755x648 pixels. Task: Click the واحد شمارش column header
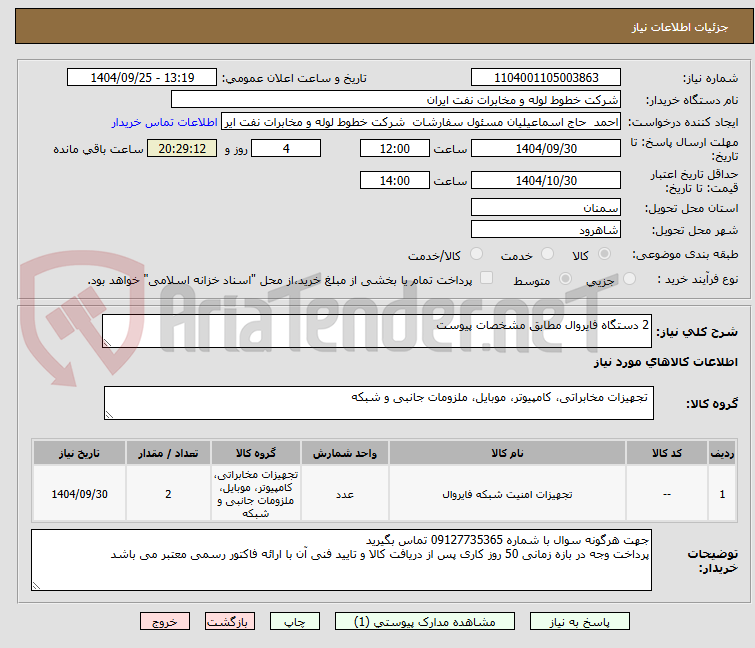click(345, 453)
